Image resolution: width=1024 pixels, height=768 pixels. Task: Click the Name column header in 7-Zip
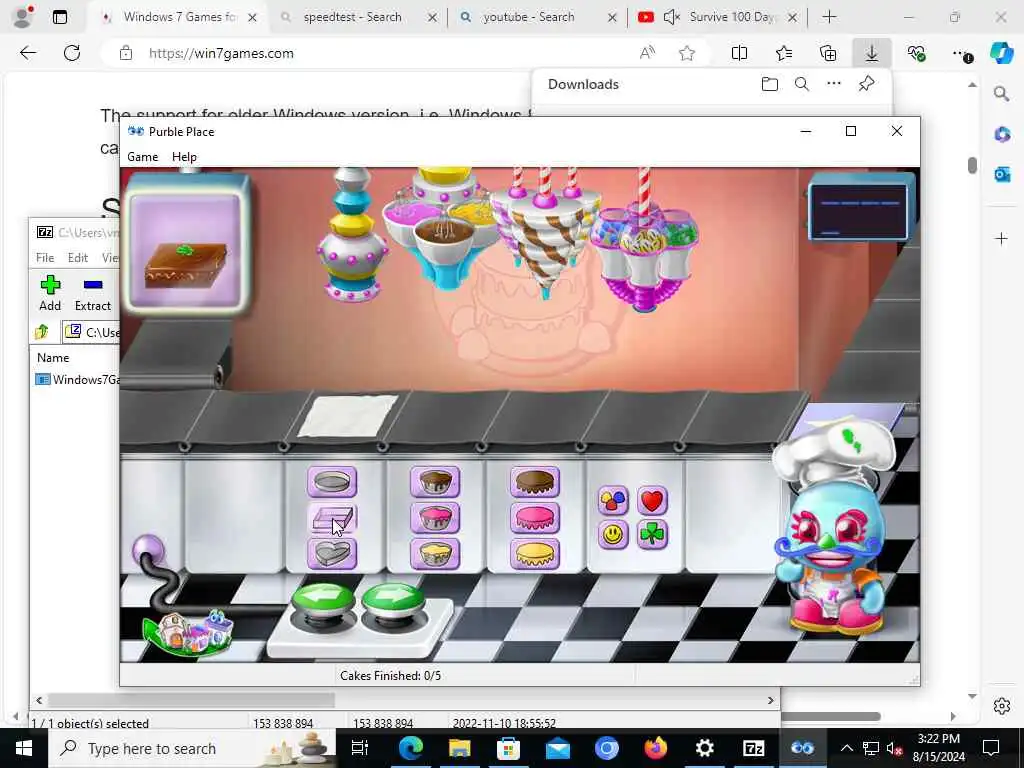pyautogui.click(x=53, y=357)
